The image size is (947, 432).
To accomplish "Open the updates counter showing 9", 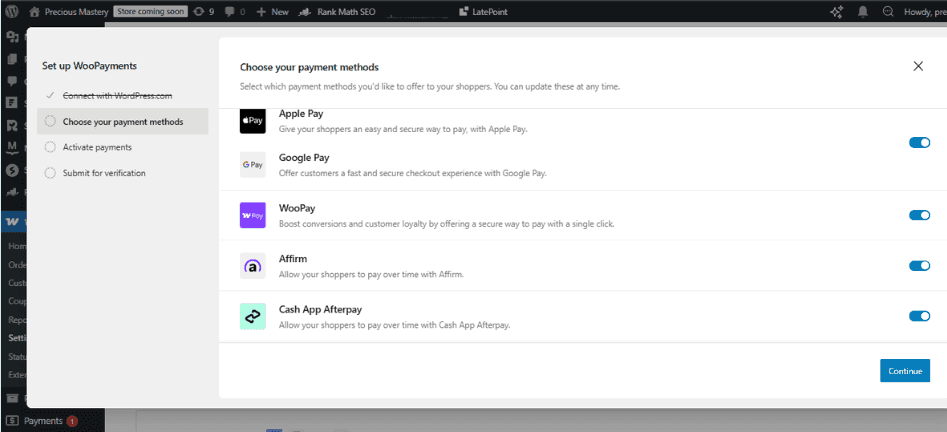I will (x=204, y=11).
